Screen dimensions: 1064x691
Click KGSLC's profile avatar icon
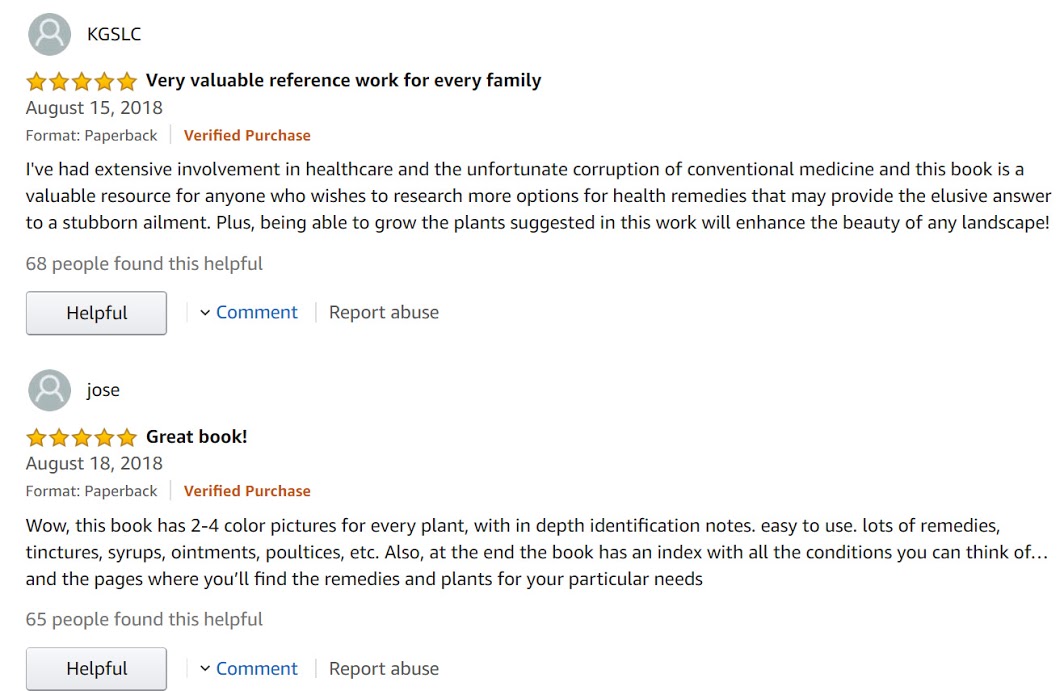50,34
